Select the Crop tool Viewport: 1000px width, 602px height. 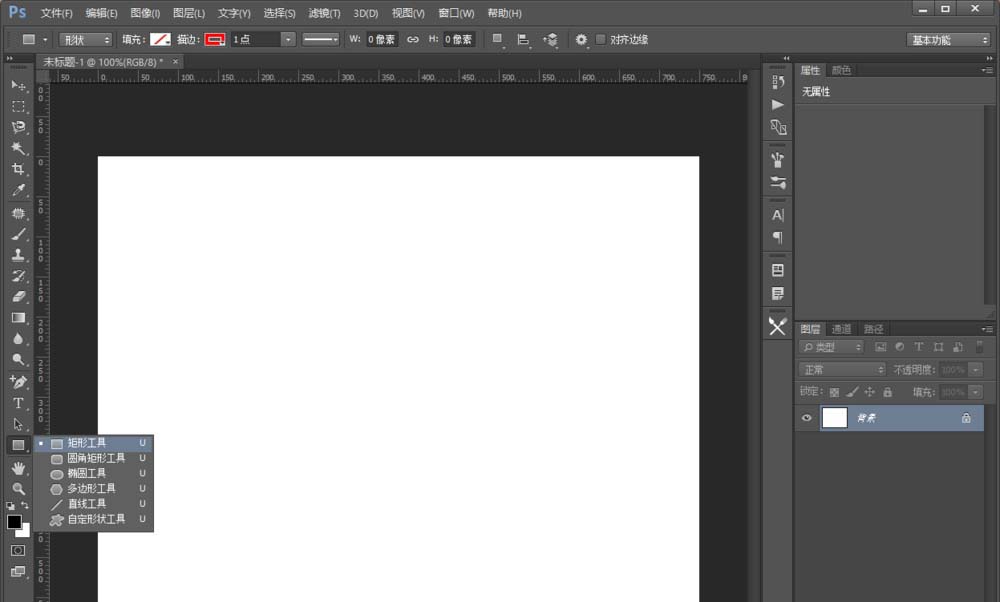click(17, 169)
